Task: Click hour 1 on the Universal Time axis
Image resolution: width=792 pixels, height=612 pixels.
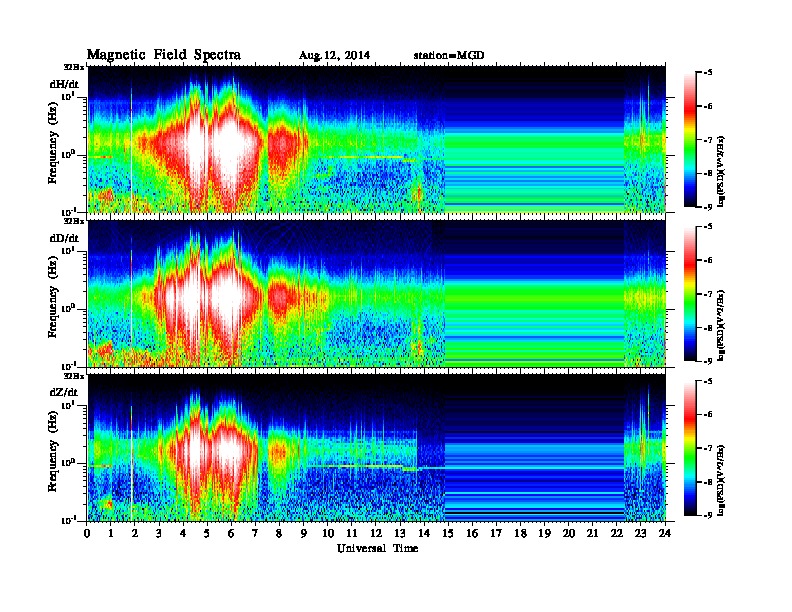Action: 111,533
